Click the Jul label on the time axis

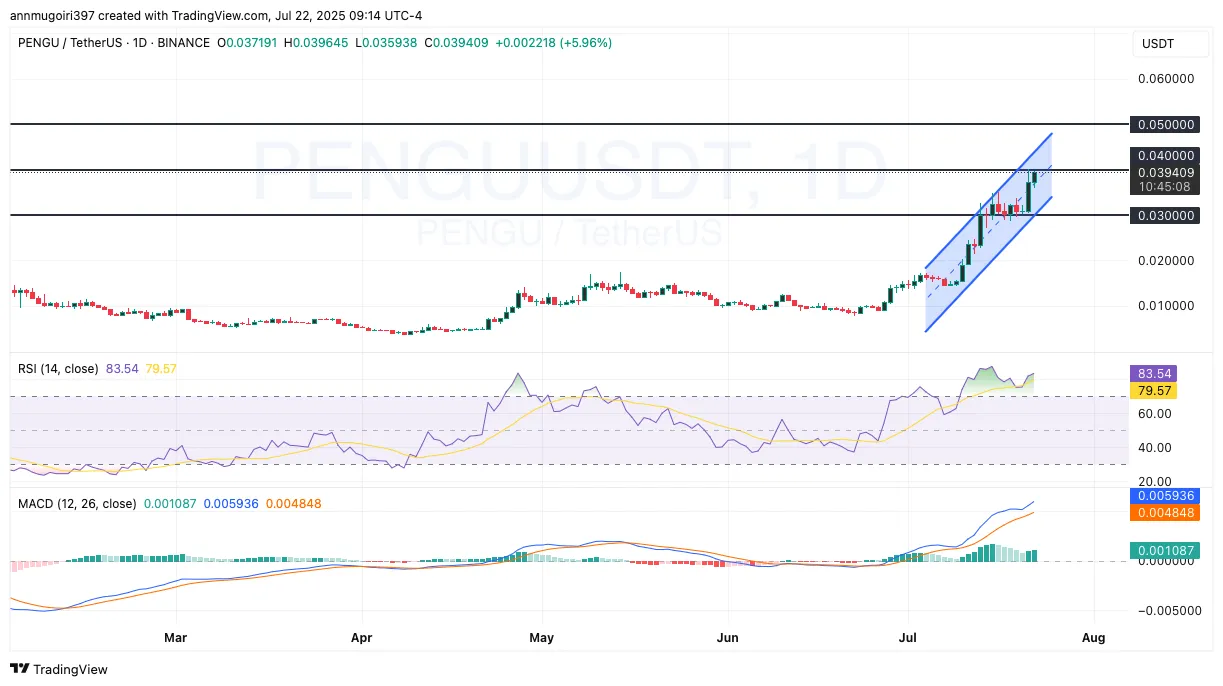pos(908,638)
